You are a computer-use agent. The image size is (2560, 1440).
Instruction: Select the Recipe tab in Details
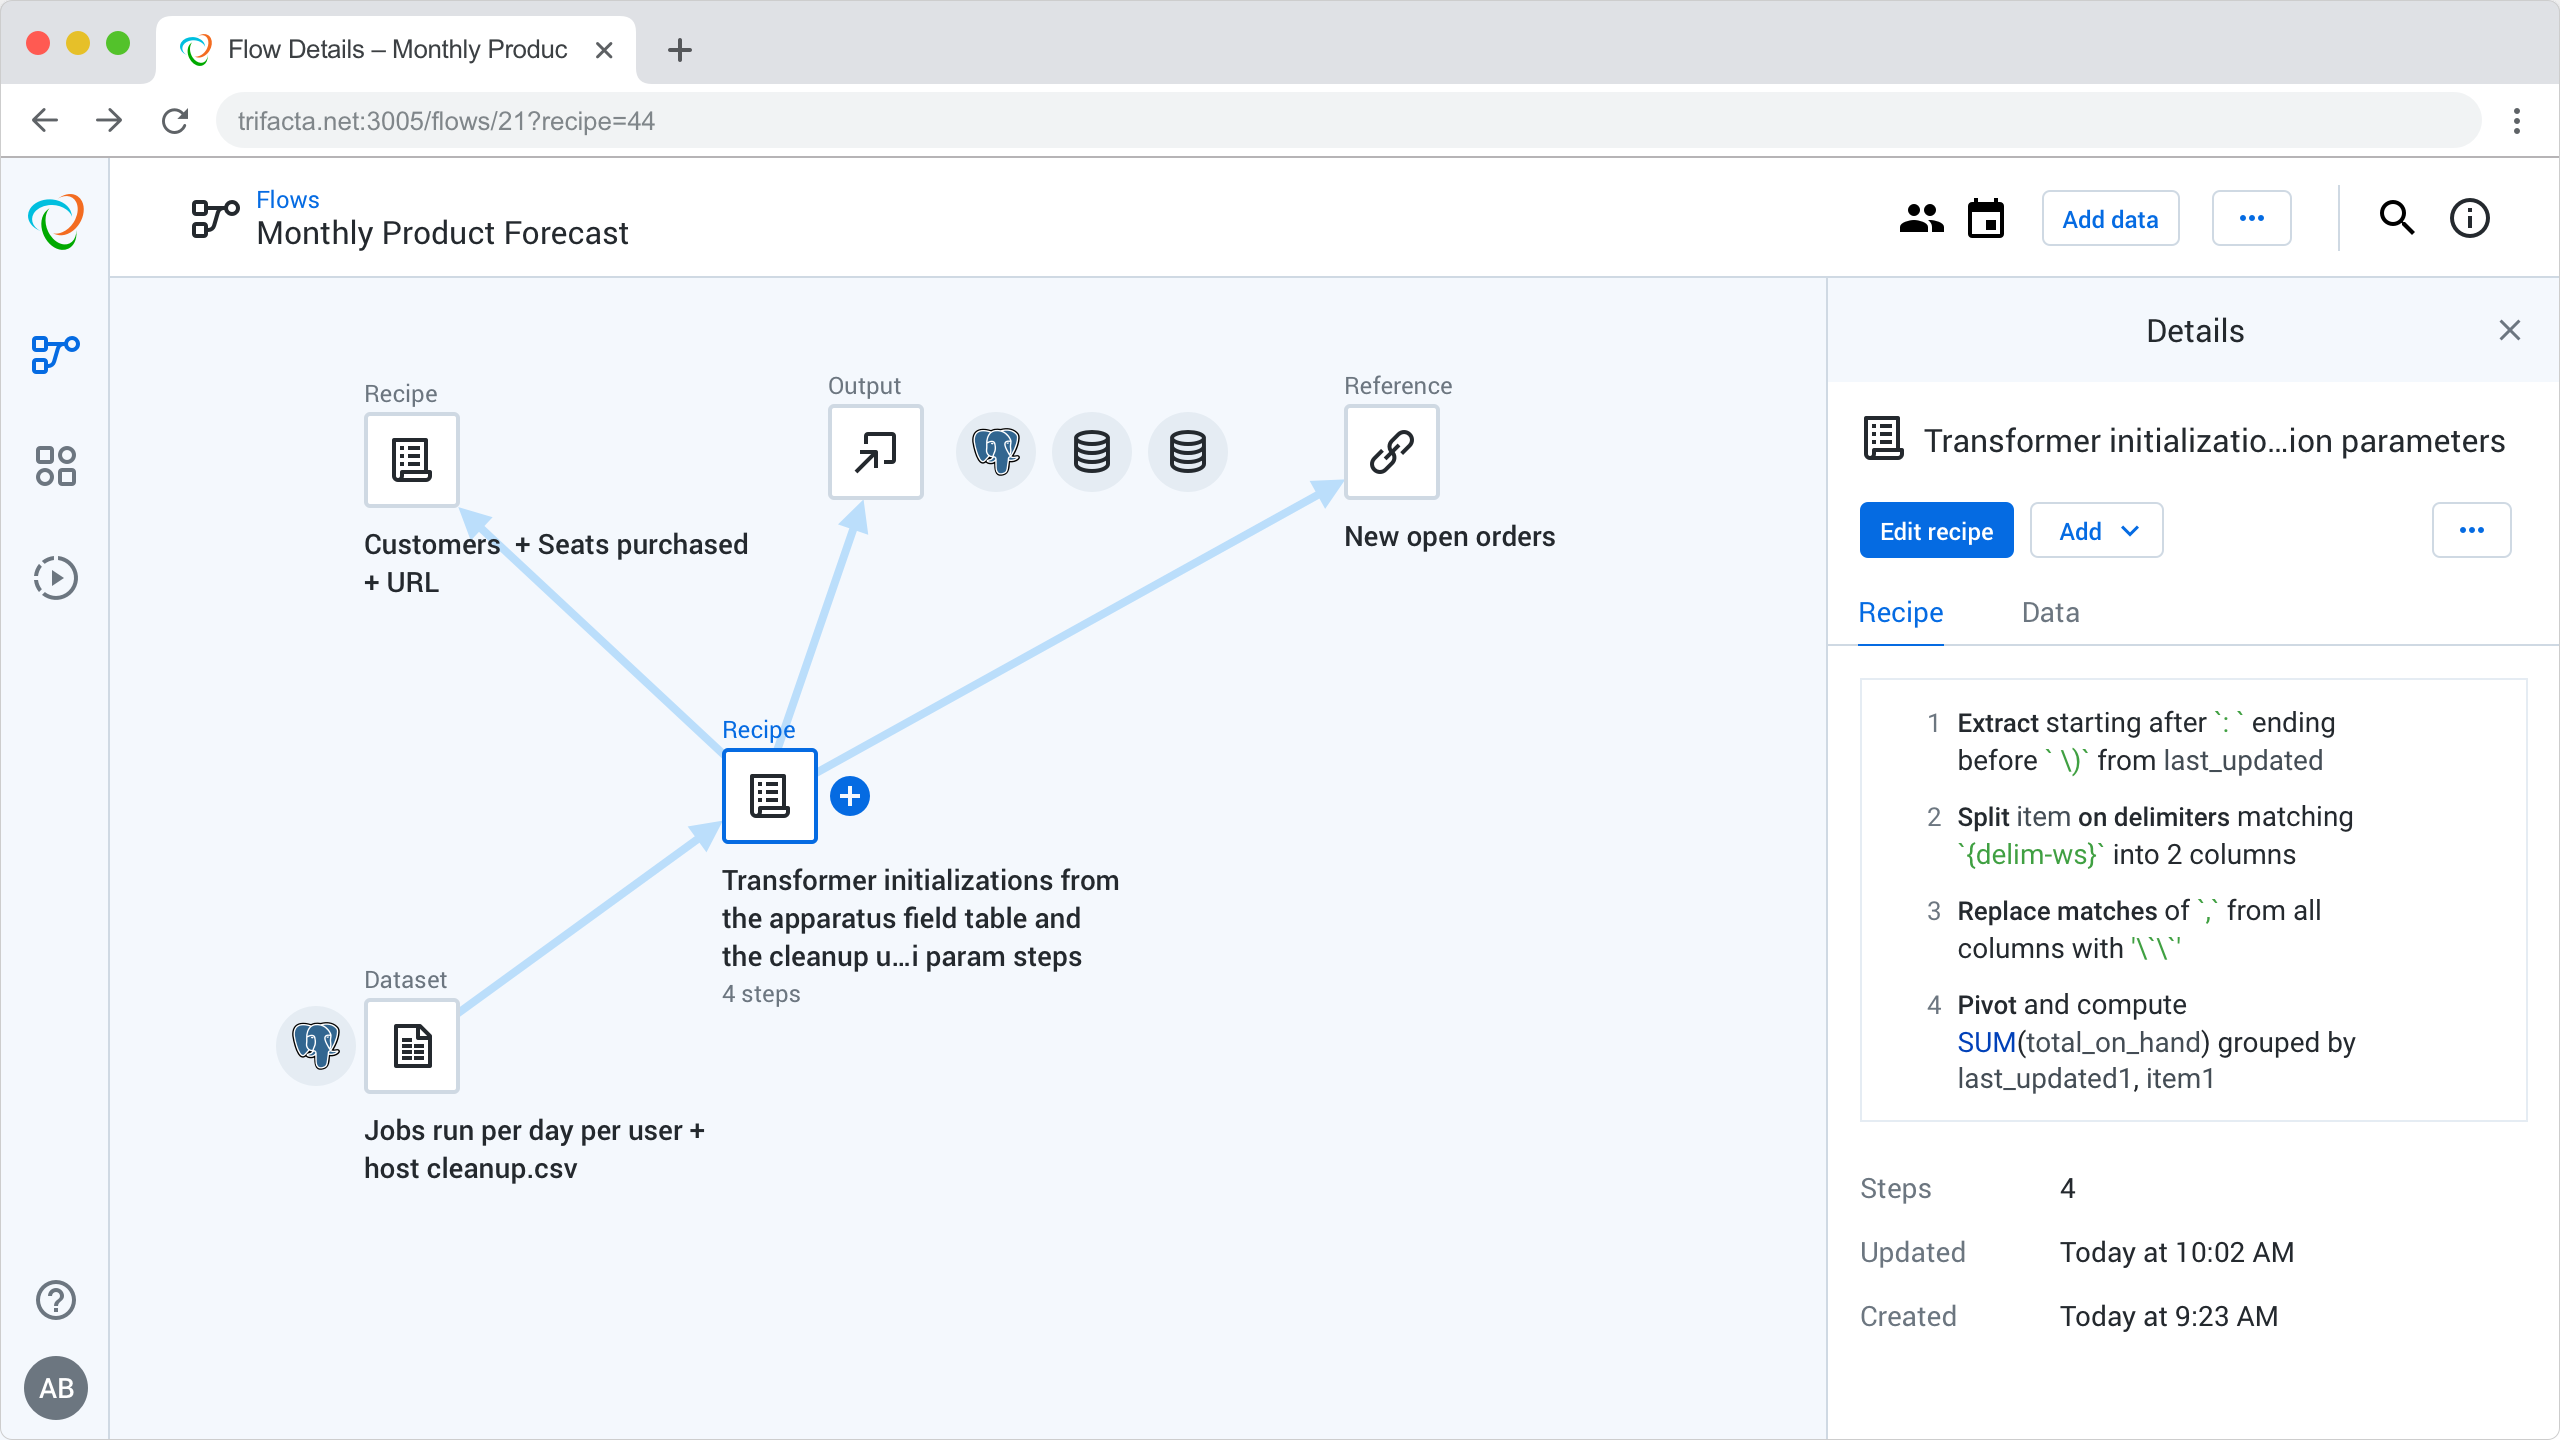tap(1900, 613)
